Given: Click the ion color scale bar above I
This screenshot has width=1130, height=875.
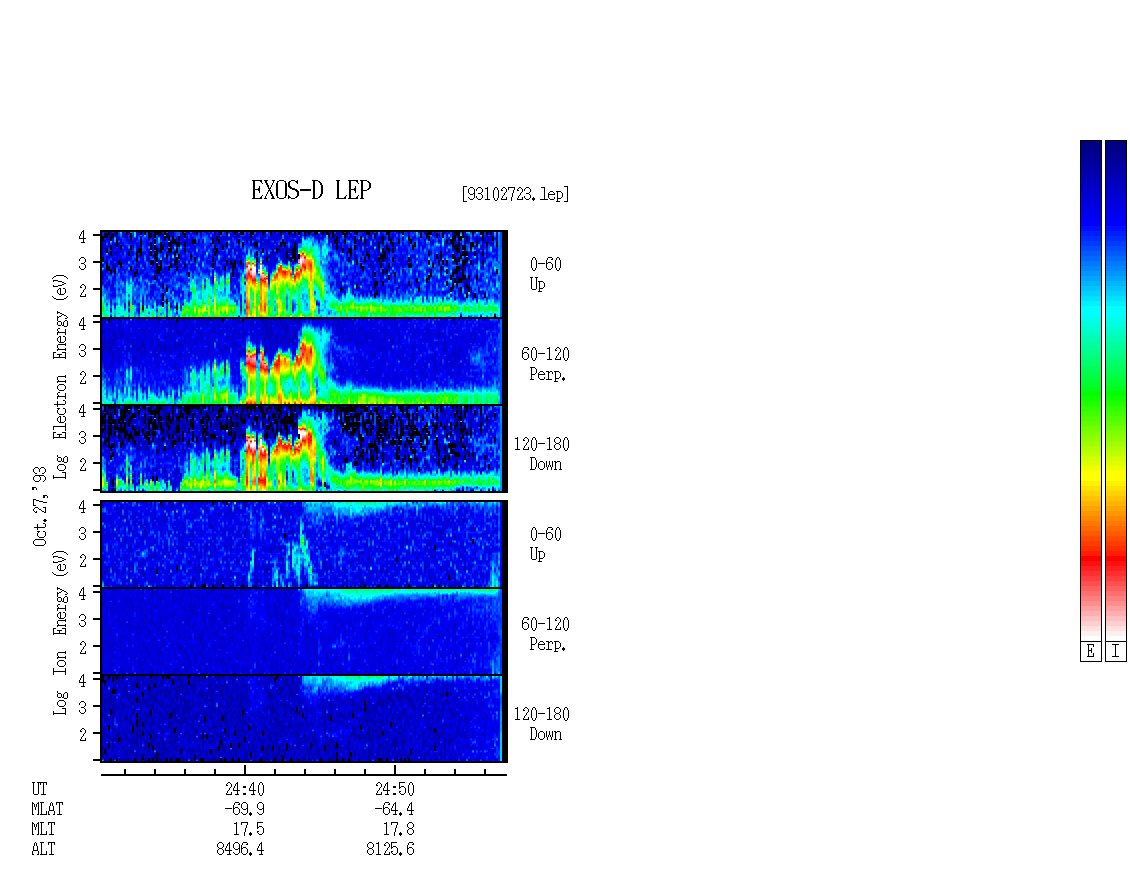Looking at the screenshot, I should (1116, 390).
